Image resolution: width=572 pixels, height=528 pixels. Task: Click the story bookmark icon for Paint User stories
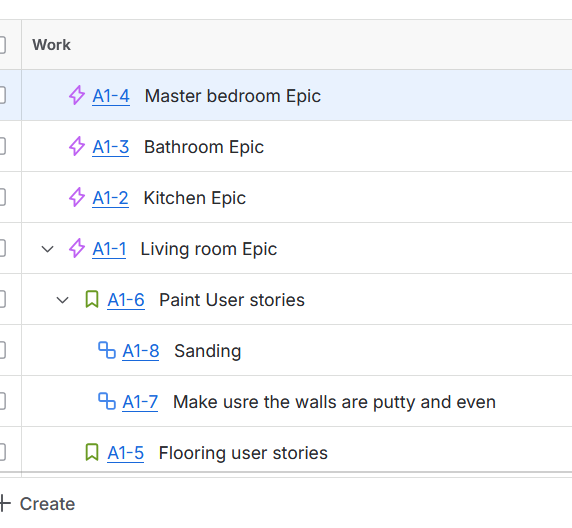[x=92, y=300]
